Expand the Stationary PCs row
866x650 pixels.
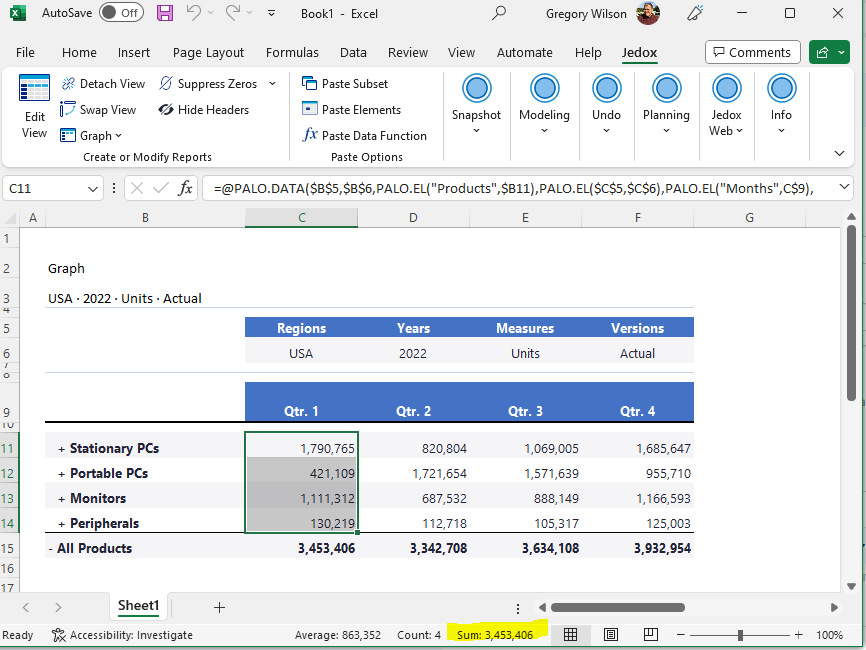[61, 449]
